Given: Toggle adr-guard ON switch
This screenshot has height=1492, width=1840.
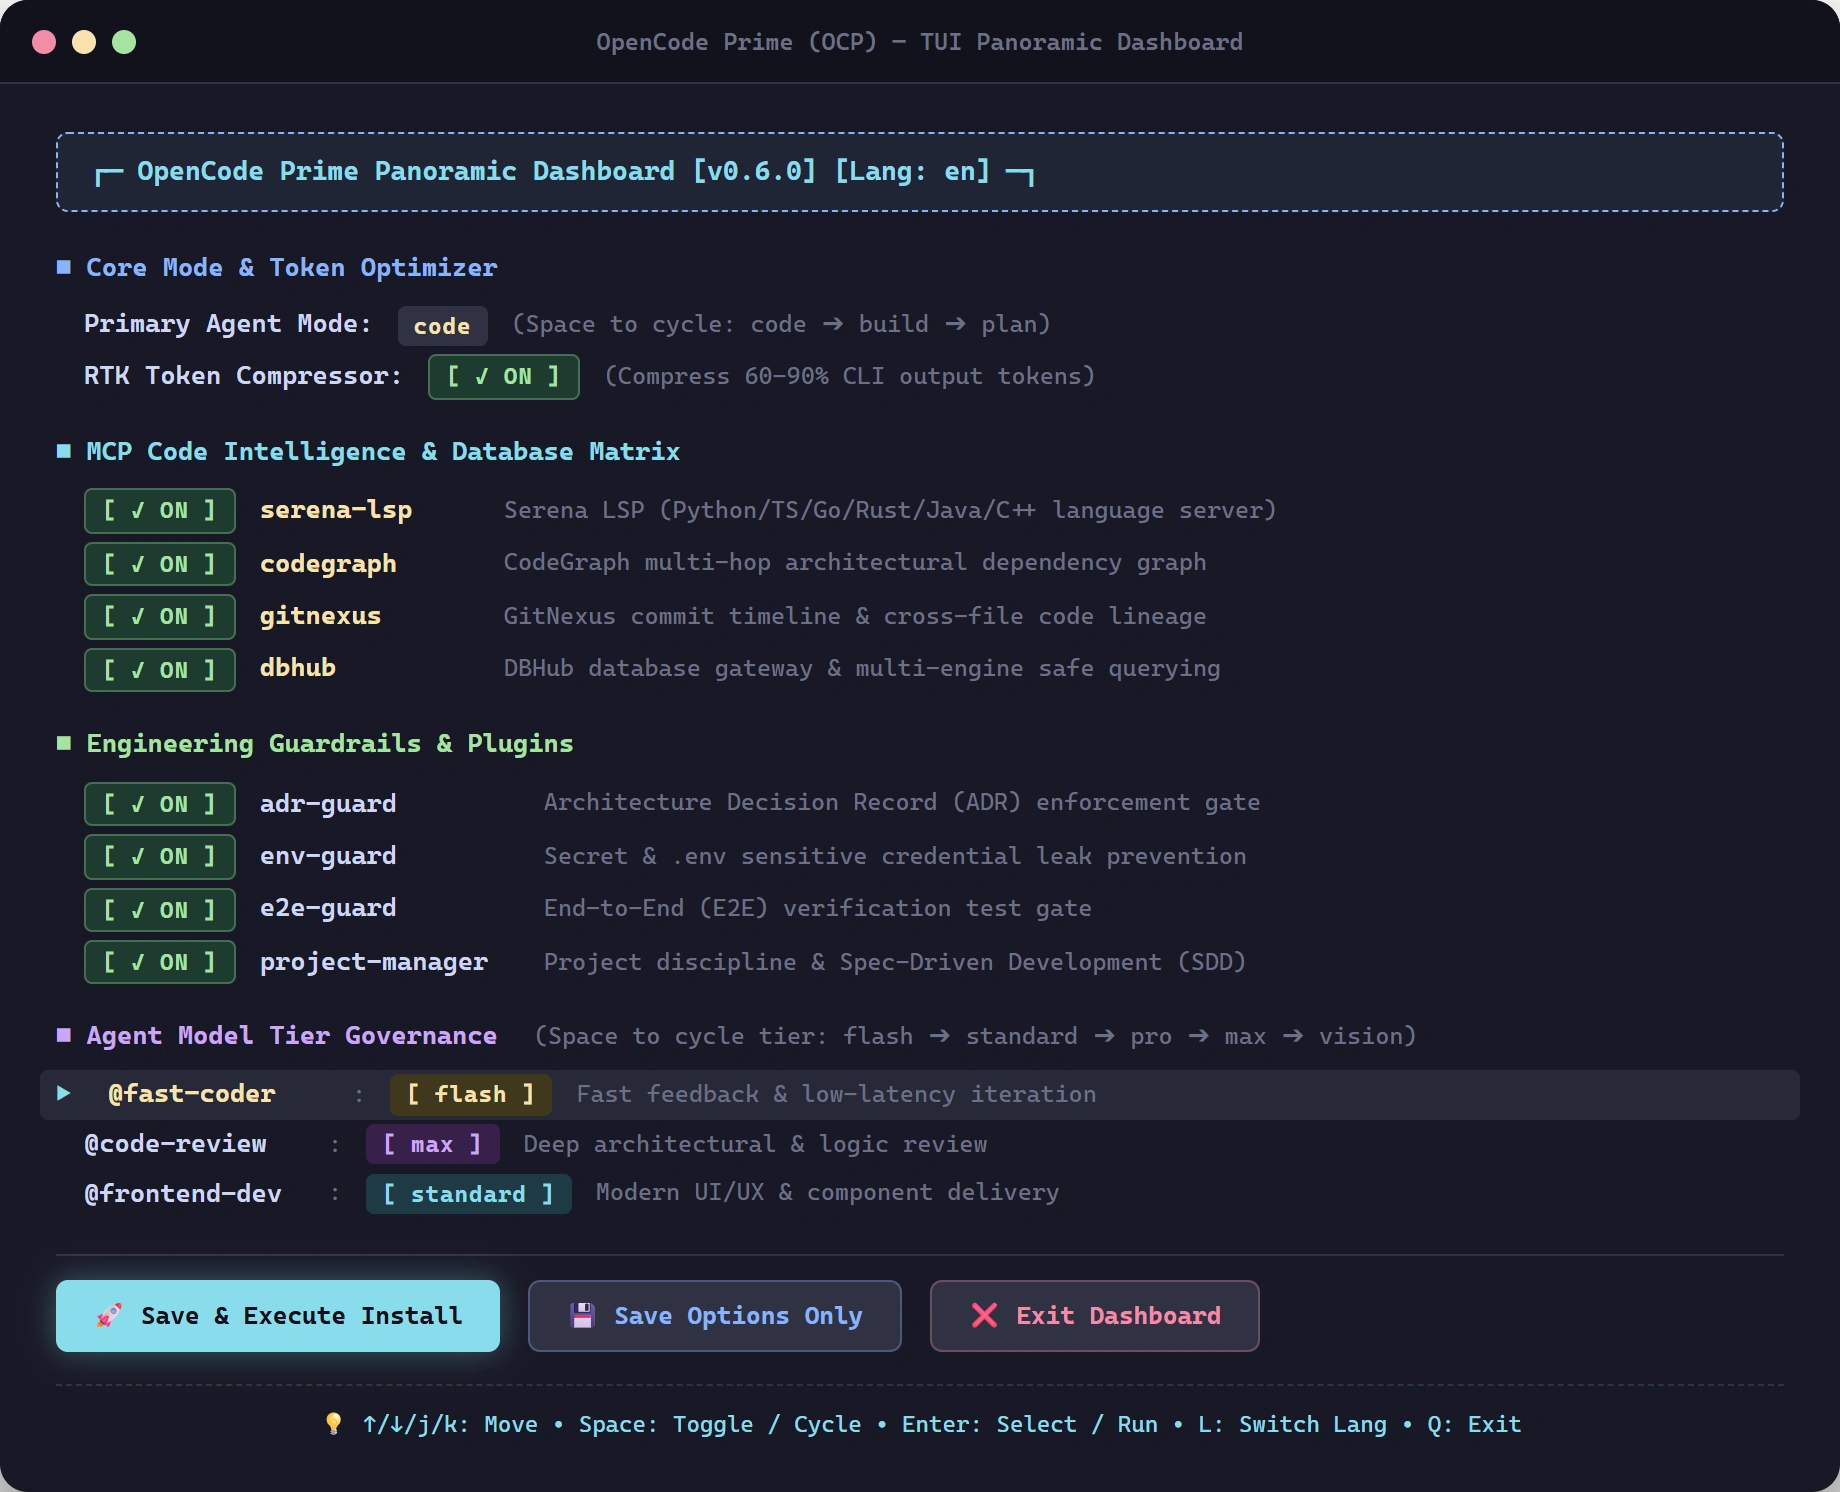Looking at the screenshot, I should (x=160, y=804).
